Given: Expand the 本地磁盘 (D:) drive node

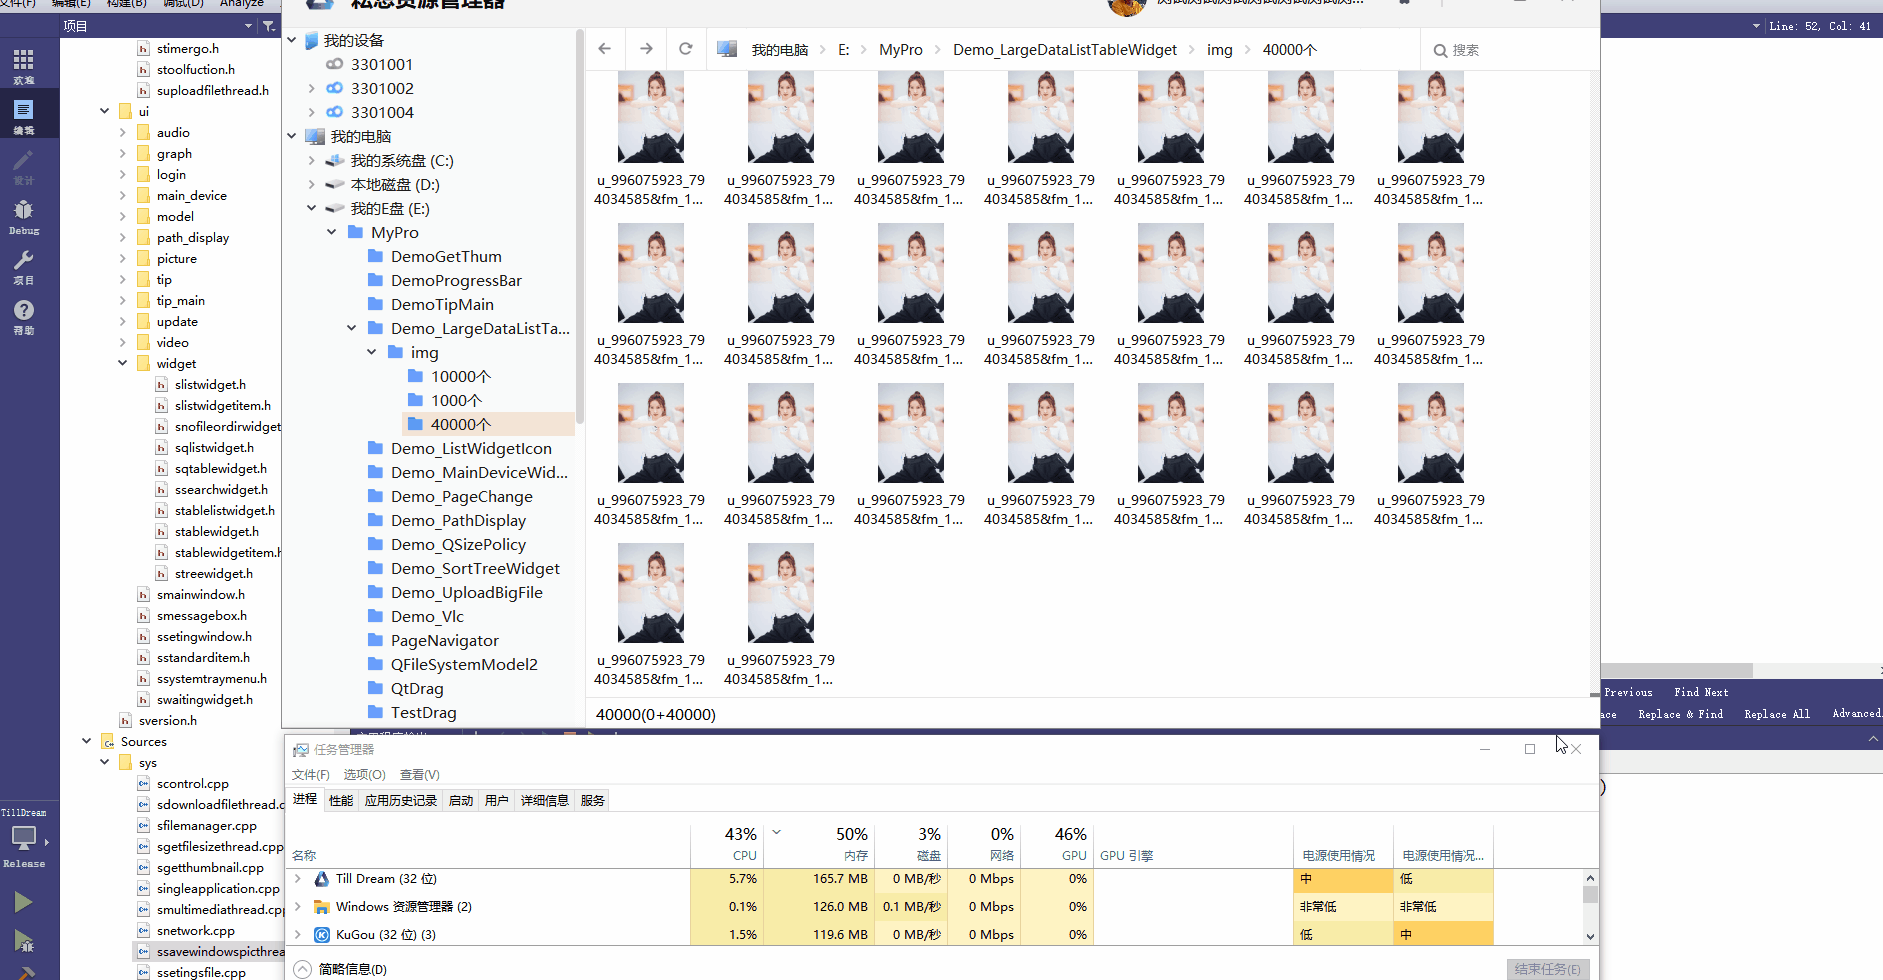Looking at the screenshot, I should pyautogui.click(x=312, y=184).
